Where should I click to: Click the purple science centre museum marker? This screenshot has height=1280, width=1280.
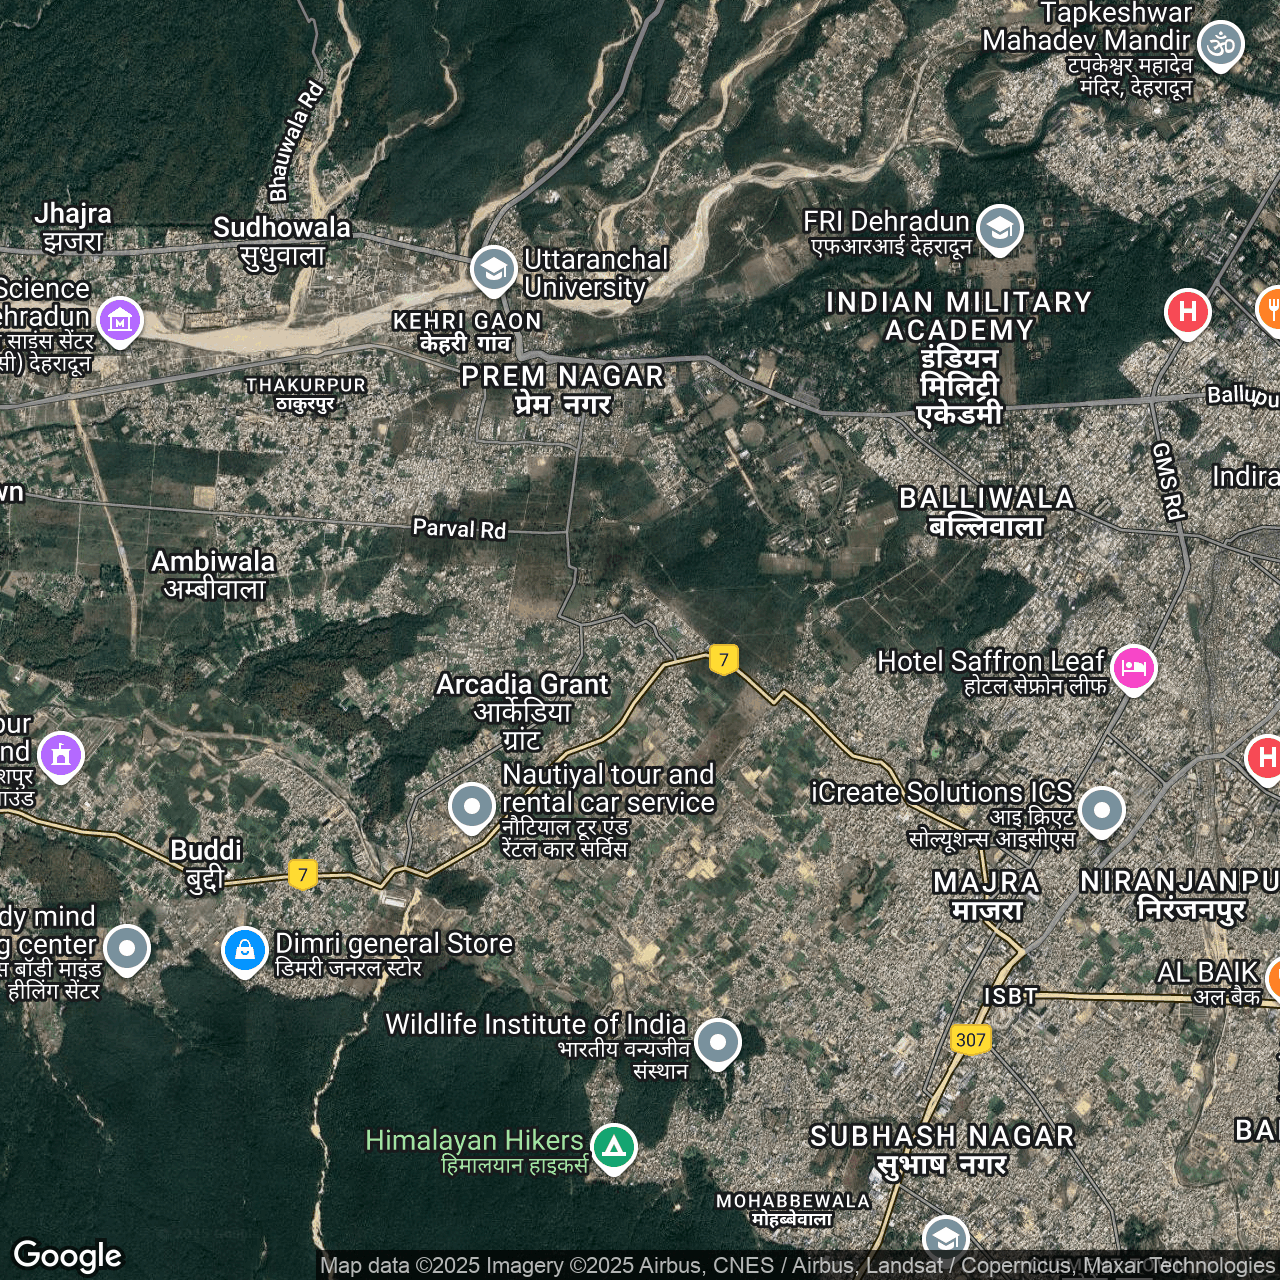pos(120,321)
